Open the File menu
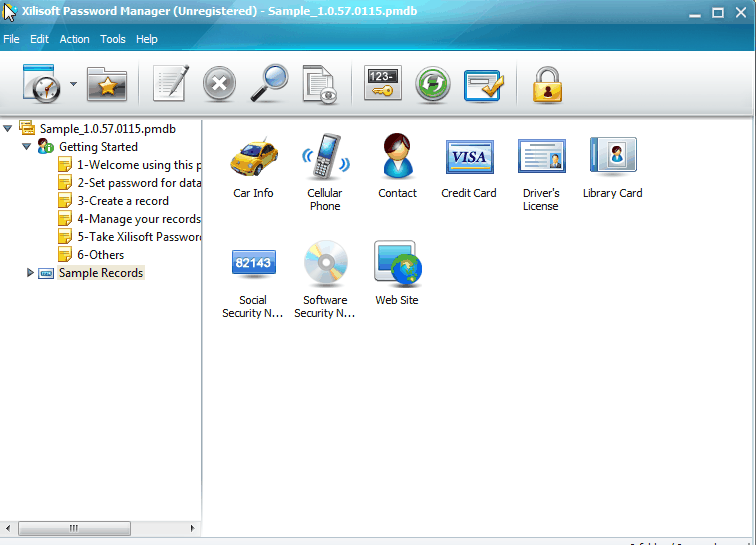756x545 pixels. [11, 39]
